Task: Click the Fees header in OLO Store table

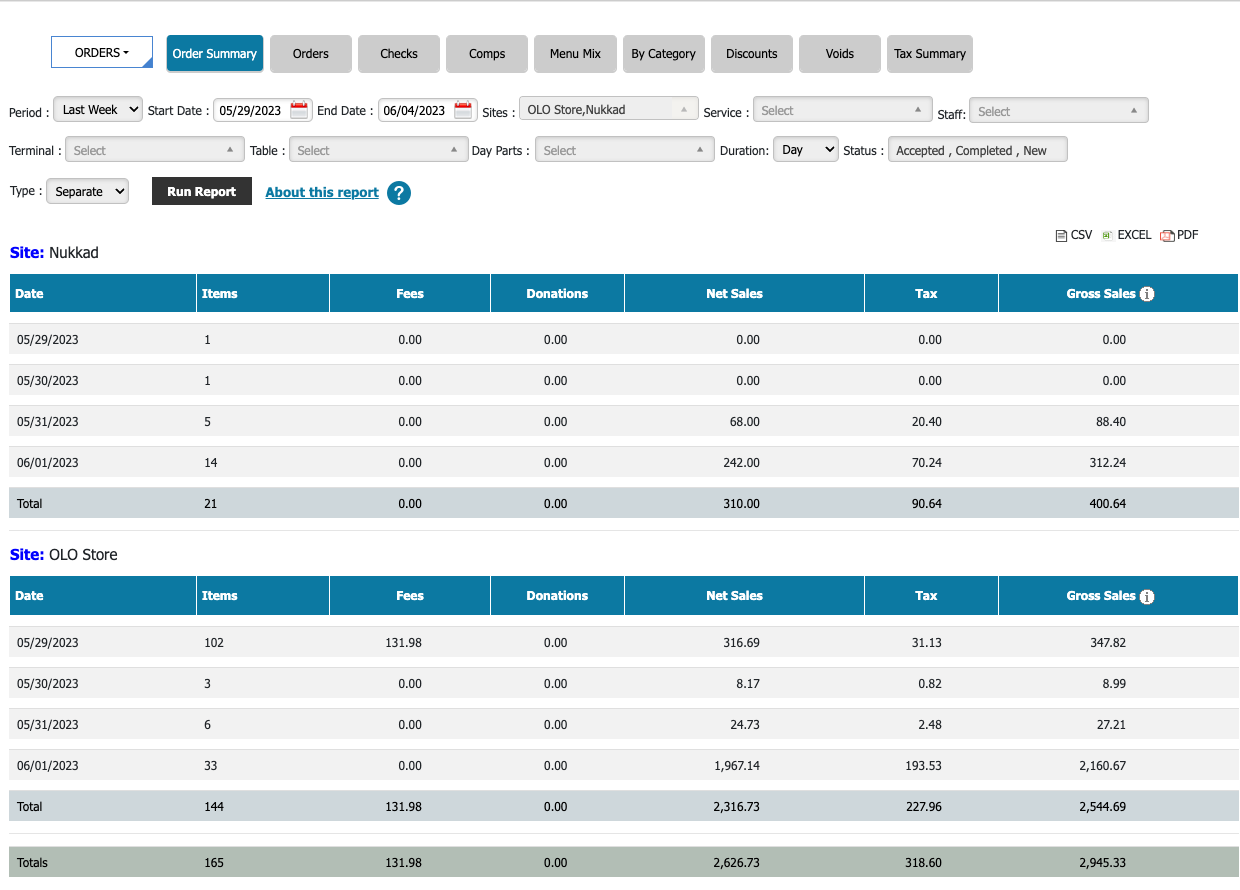Action: [x=410, y=595]
